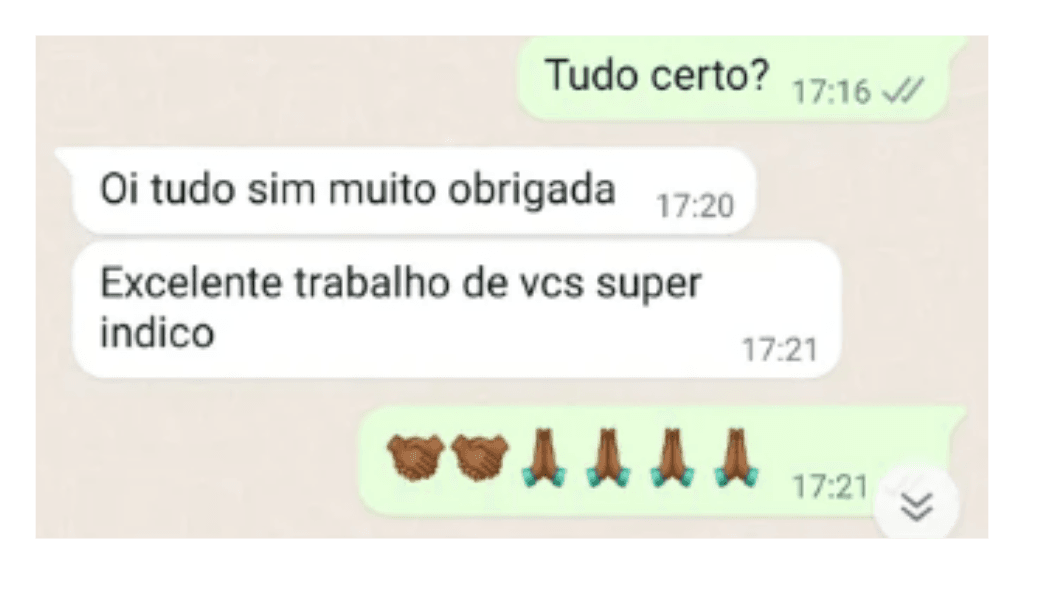Viewport: 1050px width, 600px height.
Task: Select the 'Excelente trabalho de vcs' message bubble
Action: click(457, 309)
